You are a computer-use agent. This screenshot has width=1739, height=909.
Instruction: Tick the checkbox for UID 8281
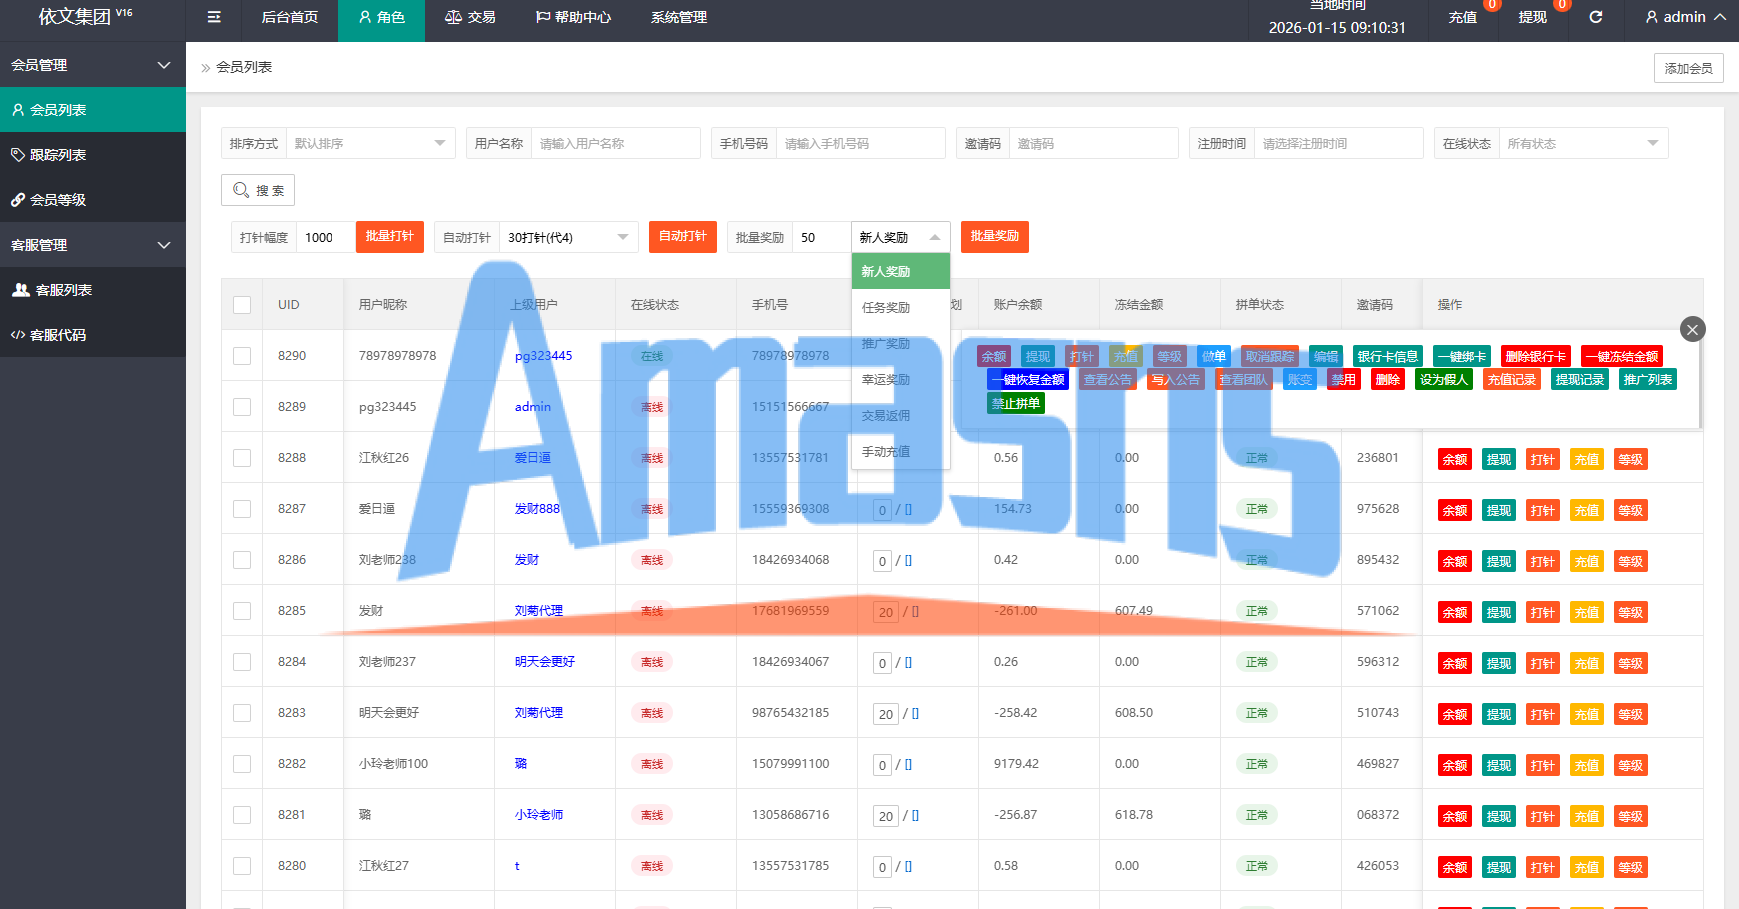tap(242, 815)
